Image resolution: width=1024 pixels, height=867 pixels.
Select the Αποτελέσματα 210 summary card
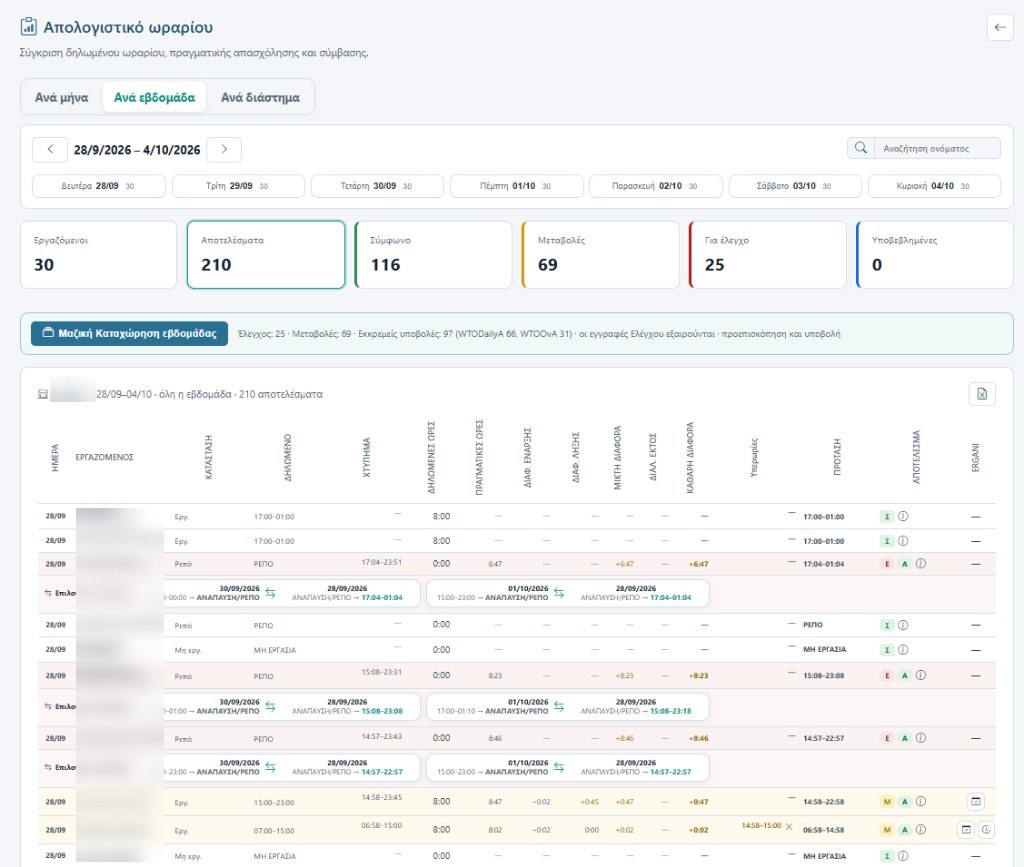pos(266,255)
